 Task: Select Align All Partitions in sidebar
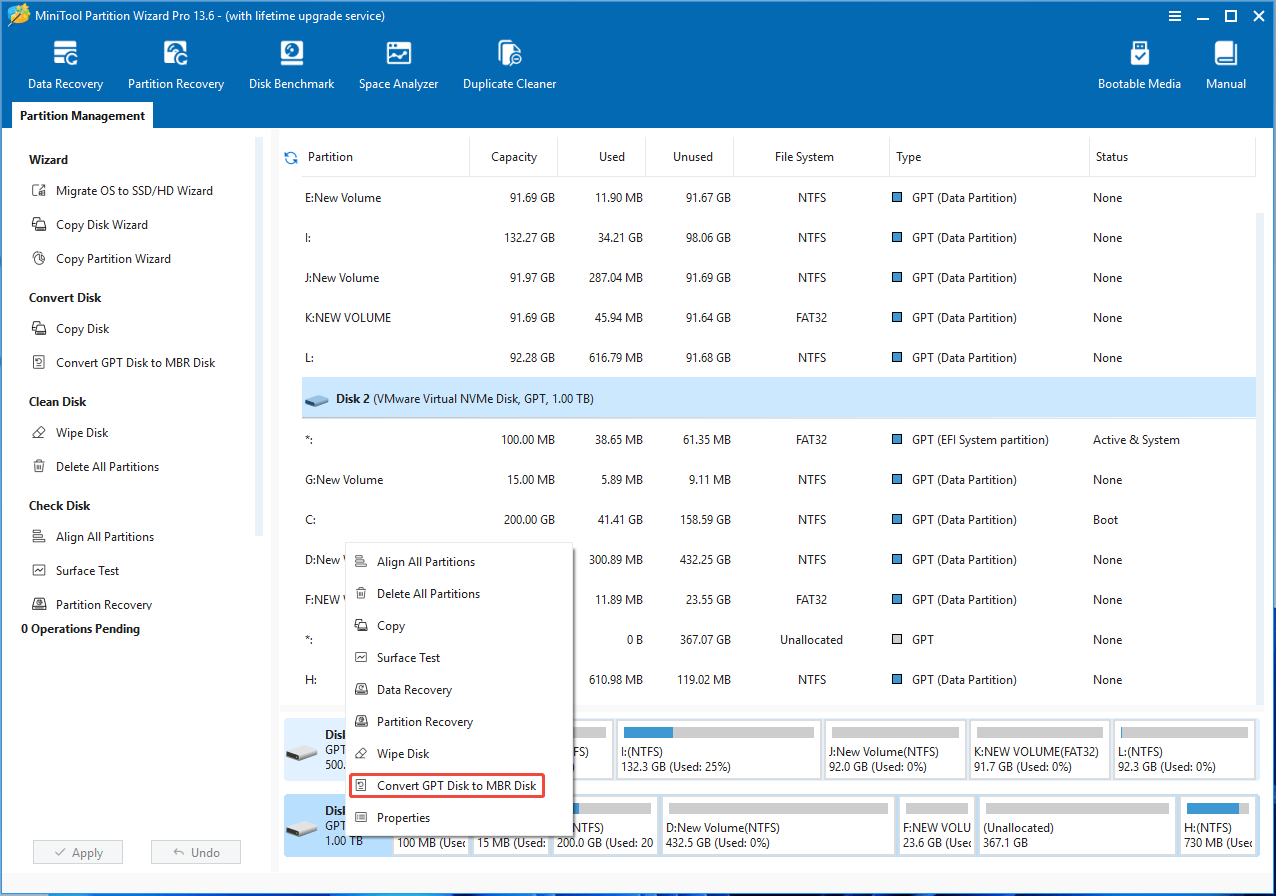tap(106, 536)
